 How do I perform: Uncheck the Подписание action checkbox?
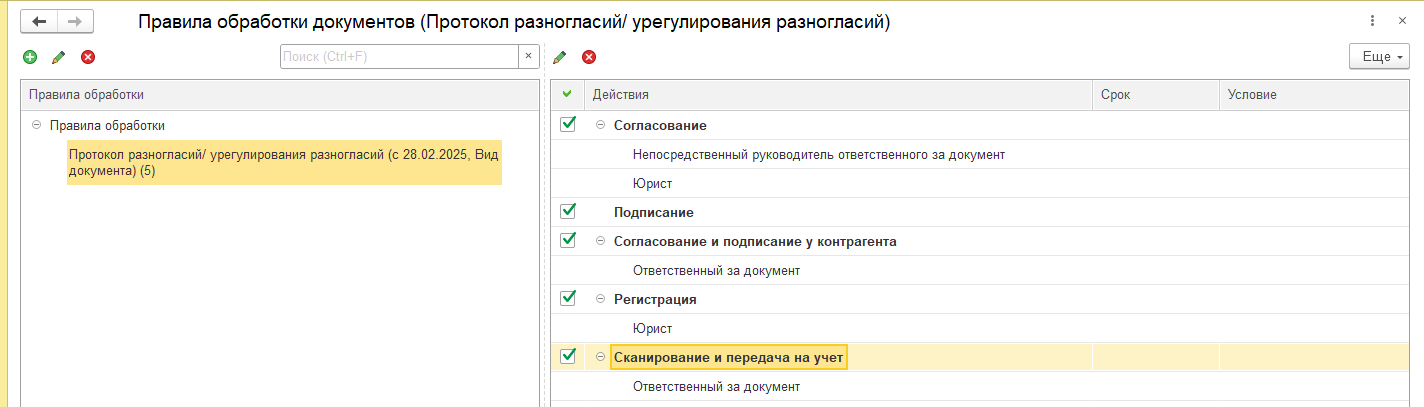pos(568,212)
